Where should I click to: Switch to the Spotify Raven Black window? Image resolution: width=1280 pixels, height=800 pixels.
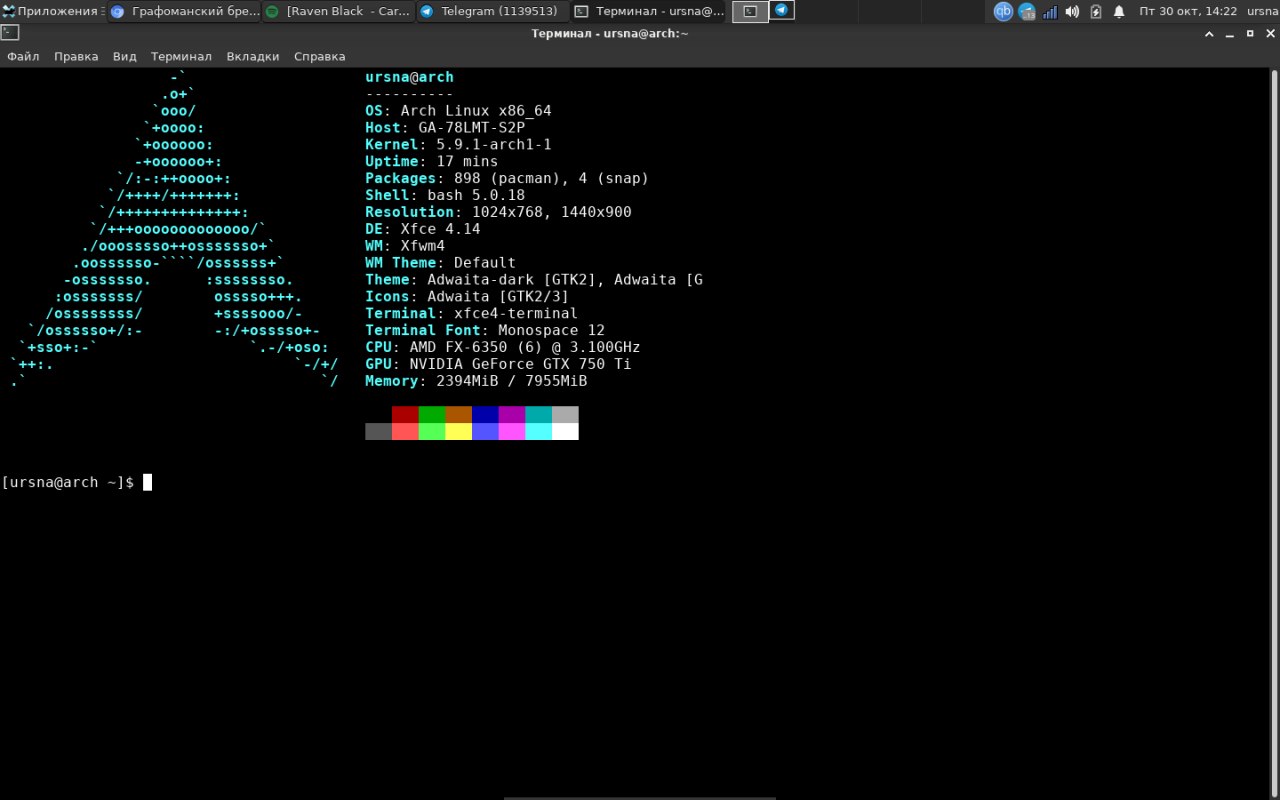(x=338, y=11)
